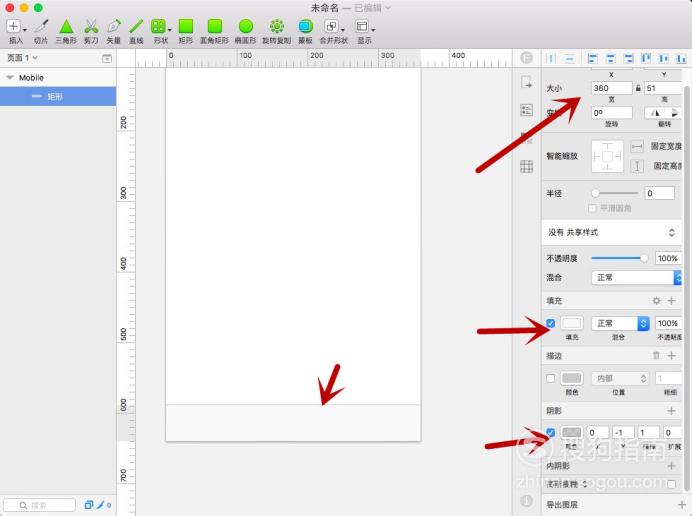Select the 三角形 triangle shape tool
The height and width of the screenshot is (516, 692).
click(x=66, y=31)
